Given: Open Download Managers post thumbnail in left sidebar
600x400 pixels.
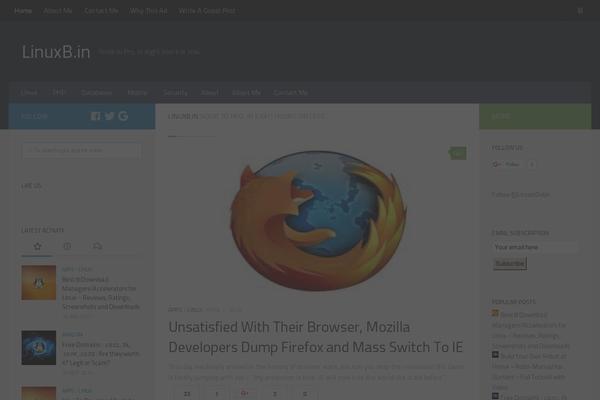Looking at the screenshot, I should coord(39,282).
